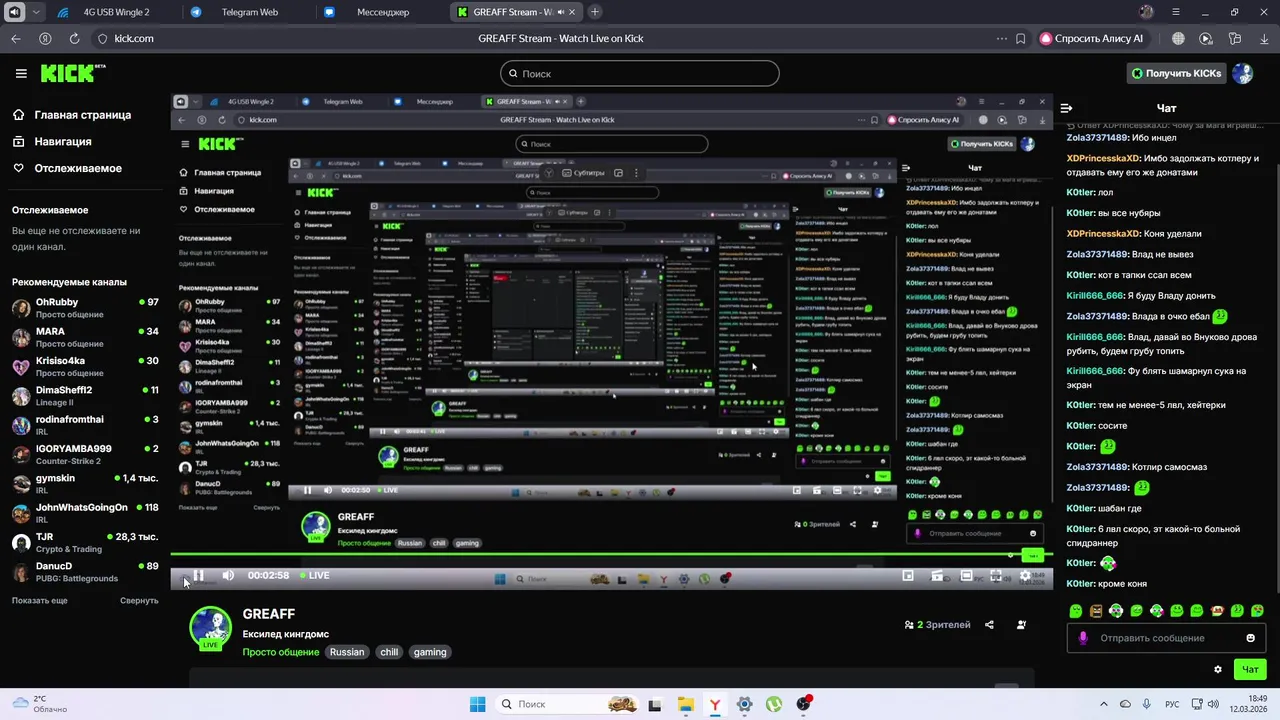Open chat settings gear icon
The image size is (1280, 720).
point(1217,669)
